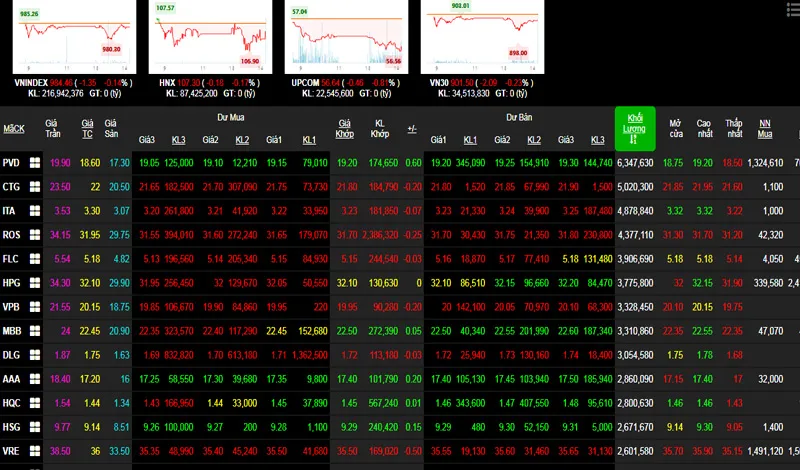This screenshot has height=470, width=800.
Task: Open the VN30 chart thumbnail
Action: point(482,37)
